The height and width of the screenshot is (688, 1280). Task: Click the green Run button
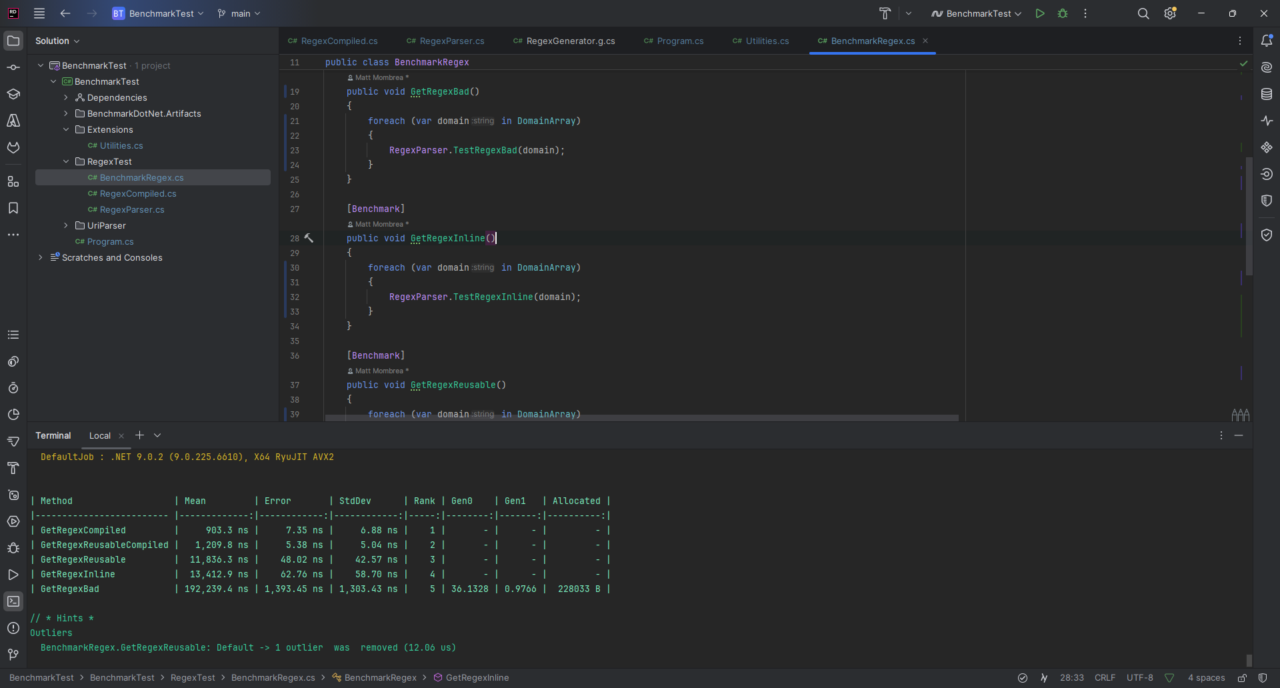[x=1039, y=13]
